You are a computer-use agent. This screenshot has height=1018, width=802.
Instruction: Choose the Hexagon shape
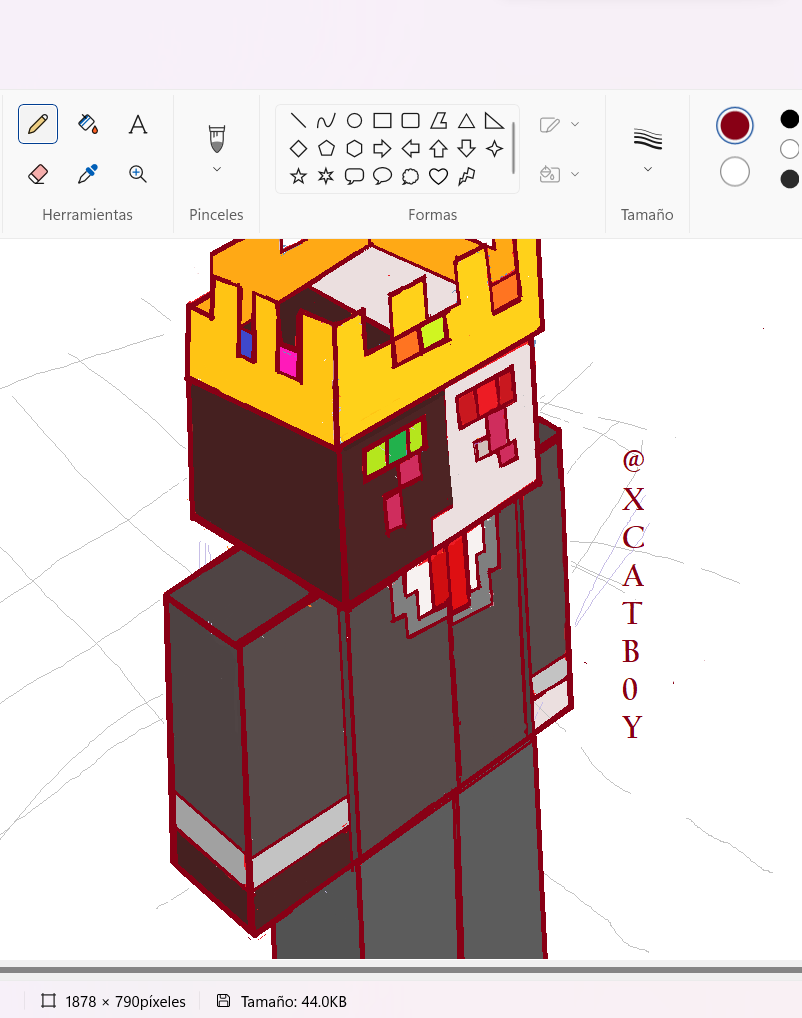point(354,149)
